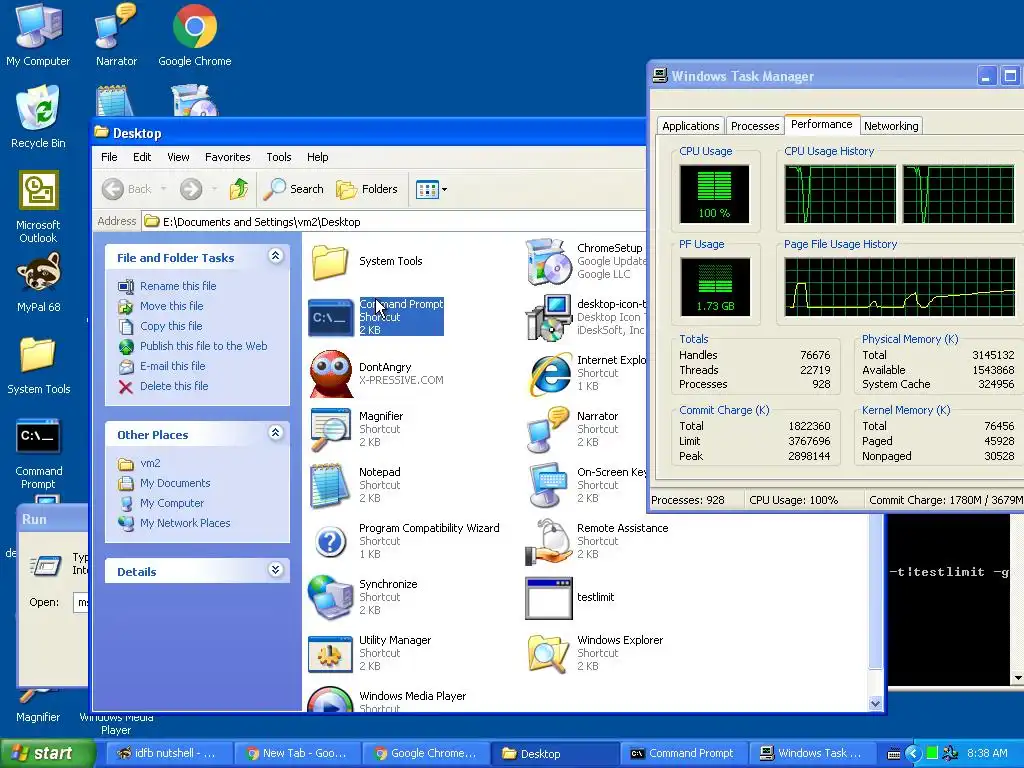This screenshot has width=1024, height=768.
Task: Switch to Task Manager Processes tab
Action: [755, 126]
